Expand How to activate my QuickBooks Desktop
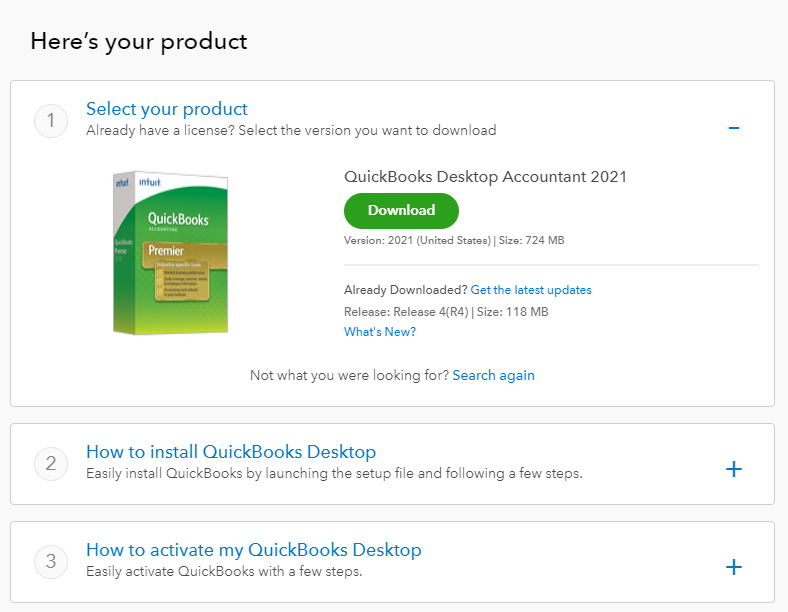The height and width of the screenshot is (612, 788). click(733, 567)
